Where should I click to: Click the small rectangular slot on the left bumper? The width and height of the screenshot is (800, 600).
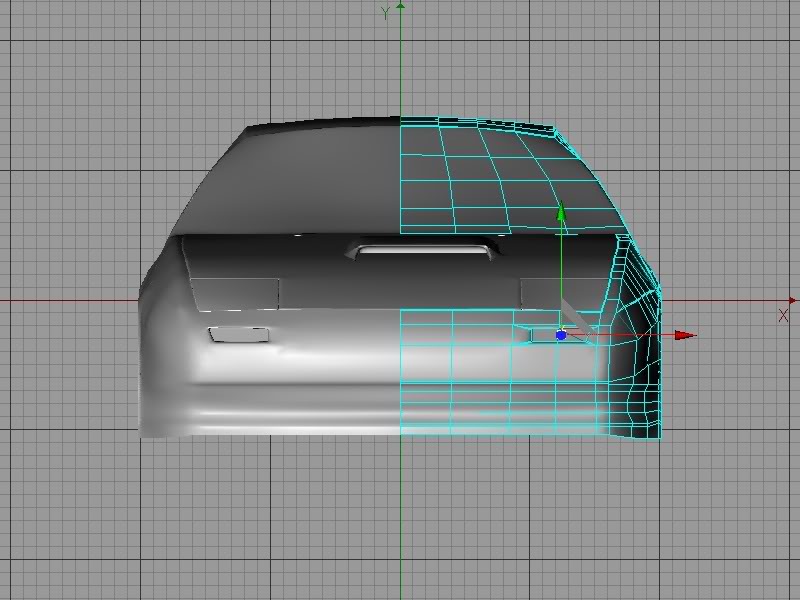click(x=238, y=335)
